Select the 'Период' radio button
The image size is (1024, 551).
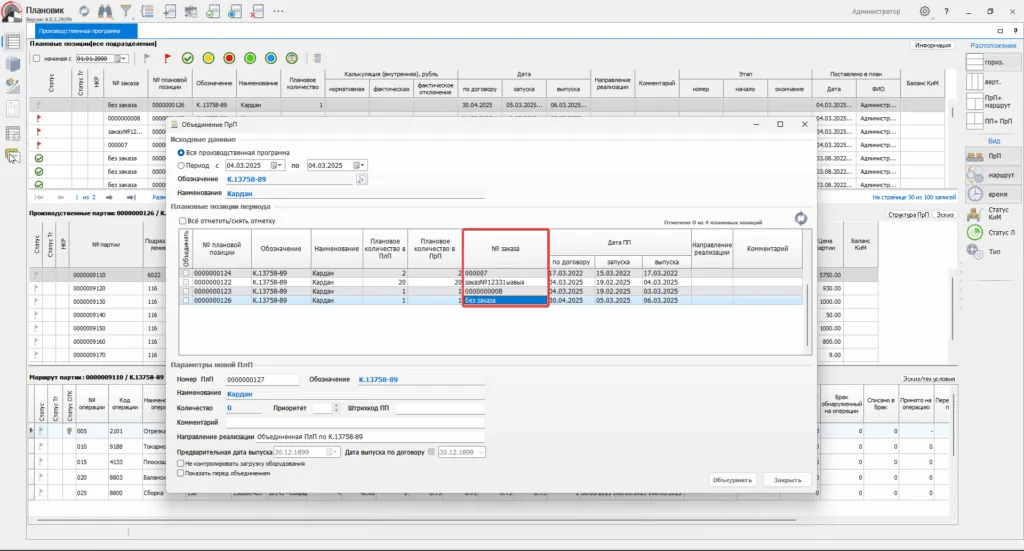181,165
